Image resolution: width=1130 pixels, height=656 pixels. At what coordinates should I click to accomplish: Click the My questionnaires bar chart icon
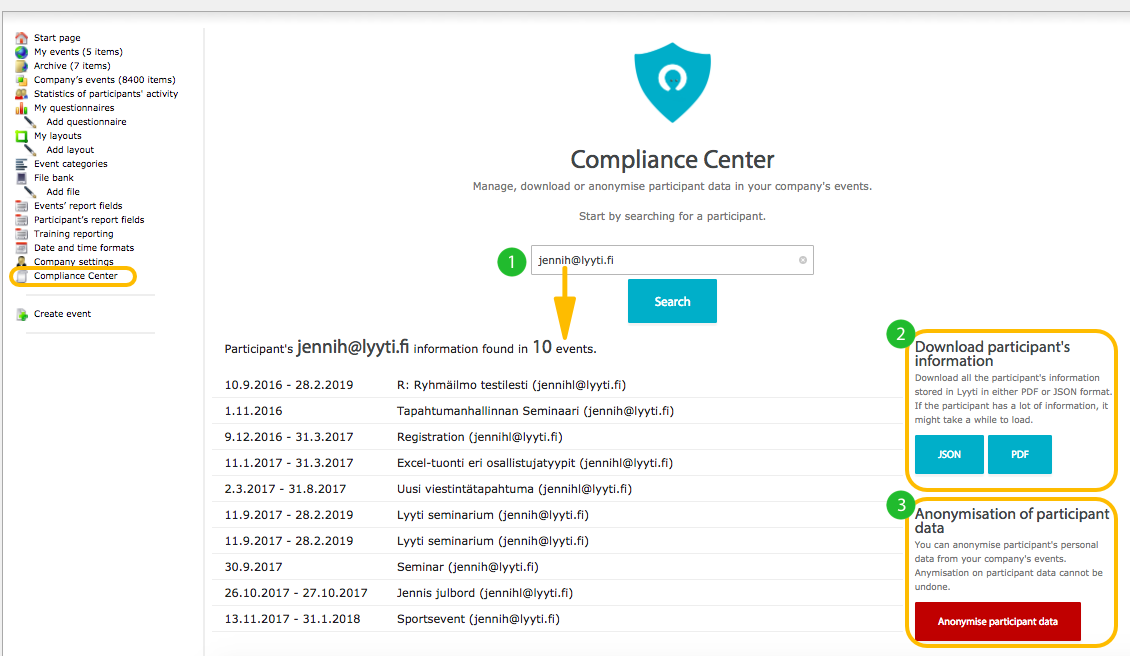coord(22,108)
